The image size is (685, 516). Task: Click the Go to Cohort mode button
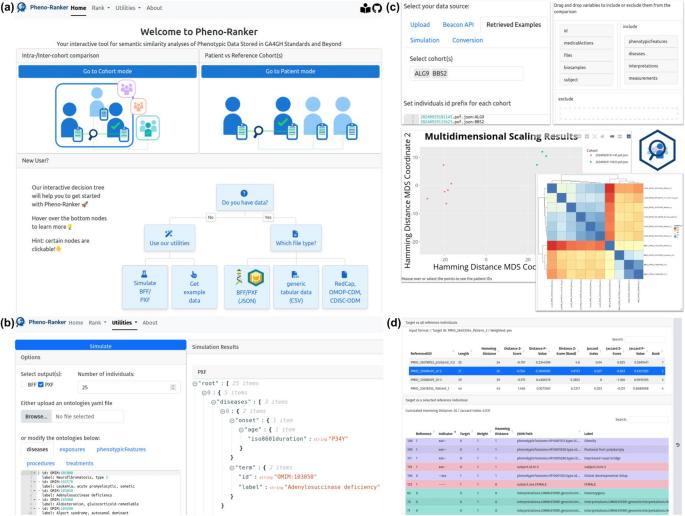(107, 71)
